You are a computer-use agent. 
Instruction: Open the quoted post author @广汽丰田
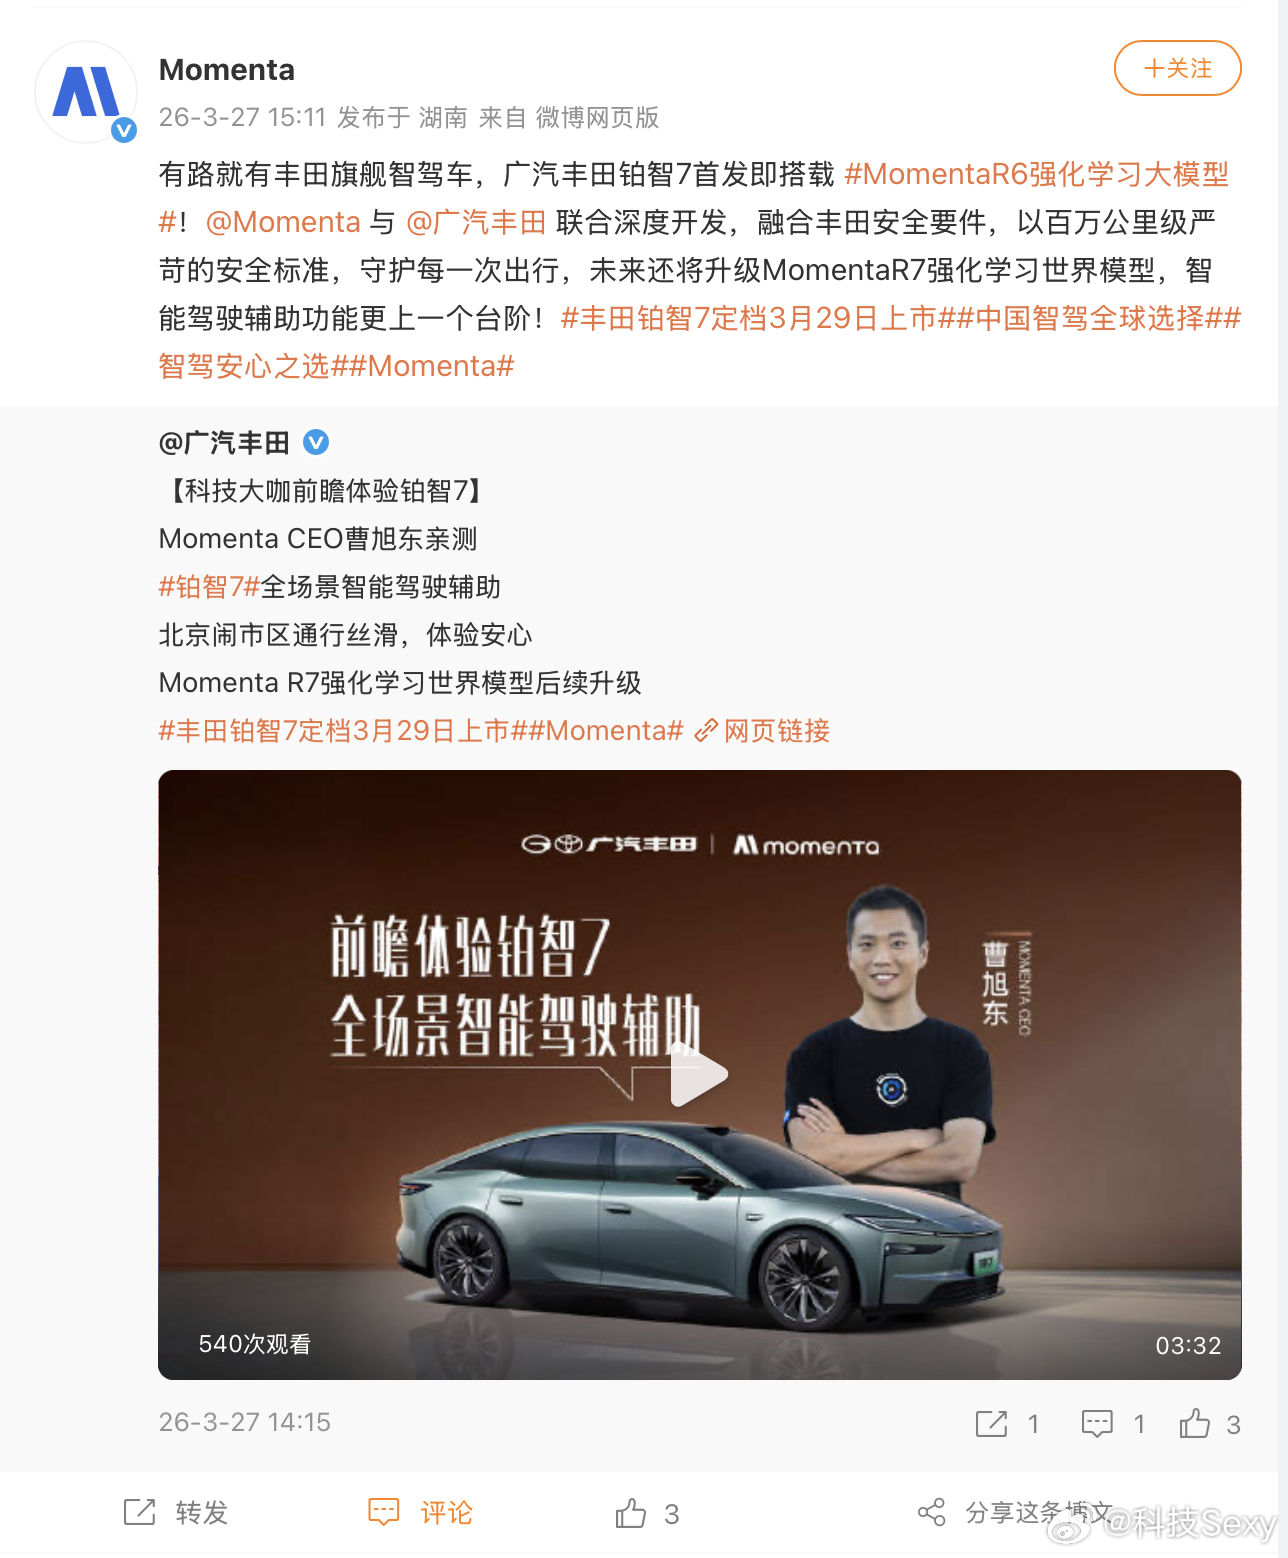[224, 442]
